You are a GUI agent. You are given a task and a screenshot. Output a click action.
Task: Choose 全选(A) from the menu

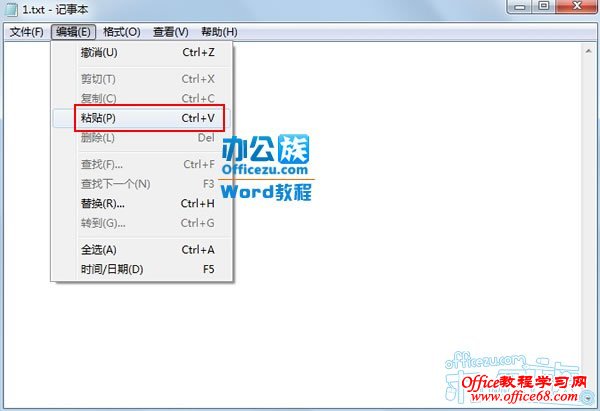coord(142,250)
